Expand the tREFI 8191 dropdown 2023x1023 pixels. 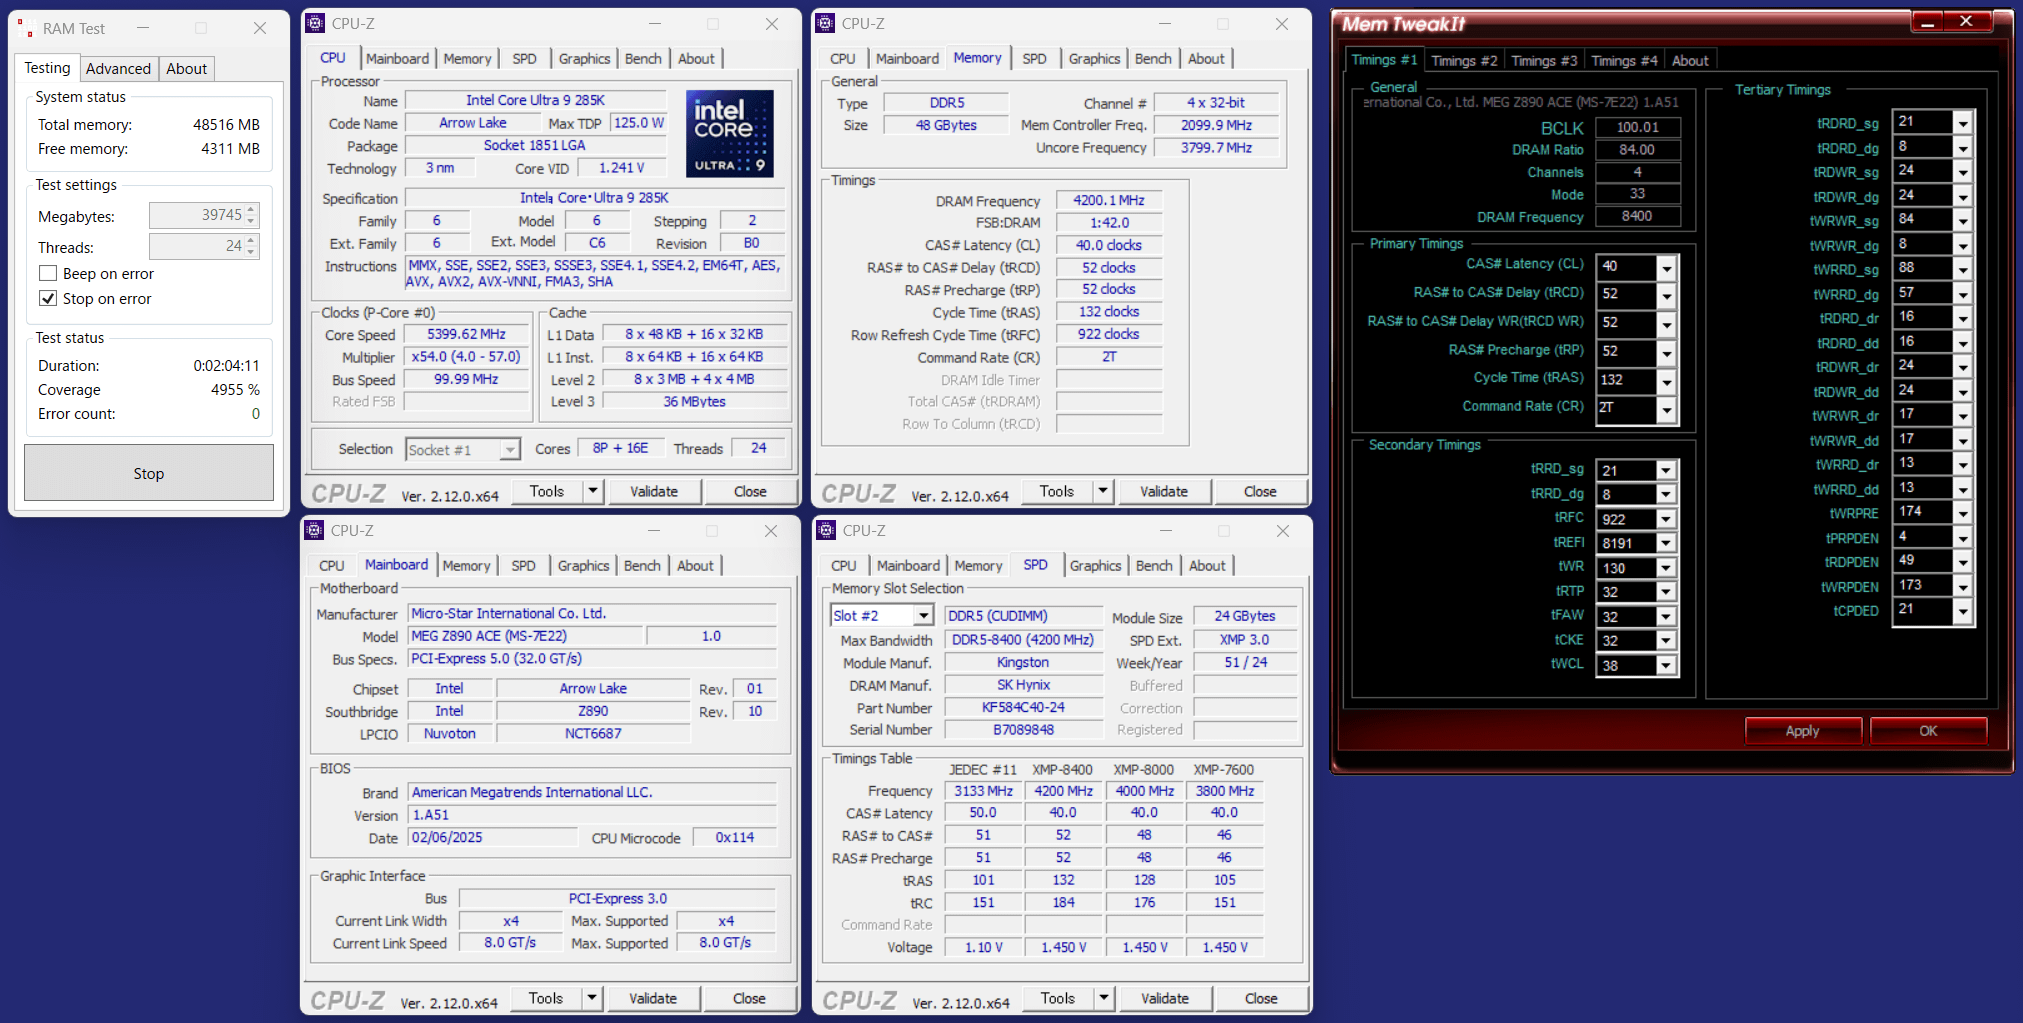(x=1666, y=543)
